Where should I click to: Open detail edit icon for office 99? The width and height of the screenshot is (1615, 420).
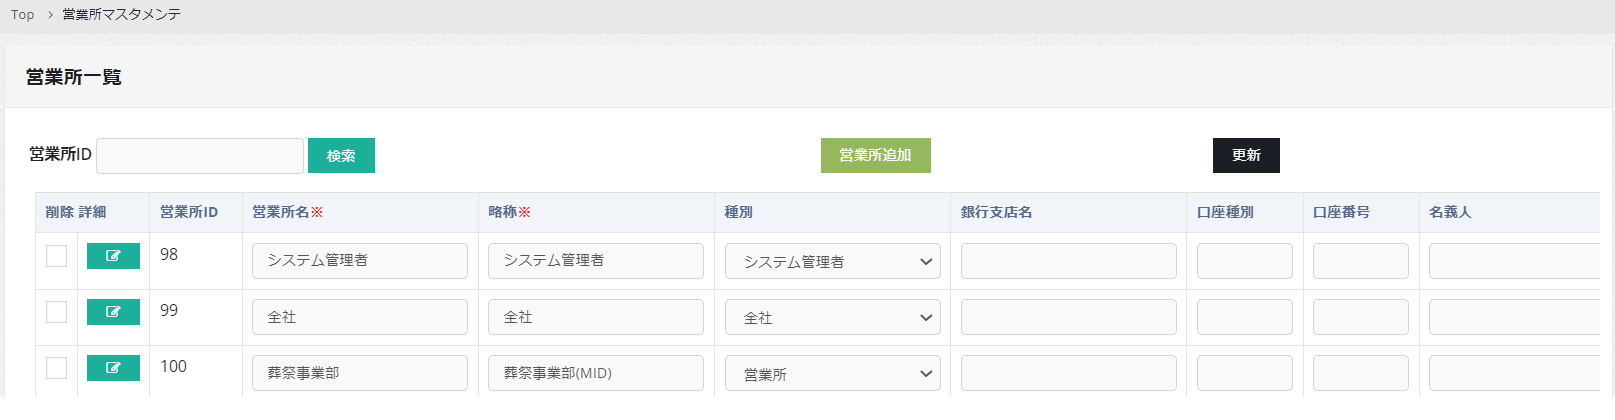click(x=113, y=312)
